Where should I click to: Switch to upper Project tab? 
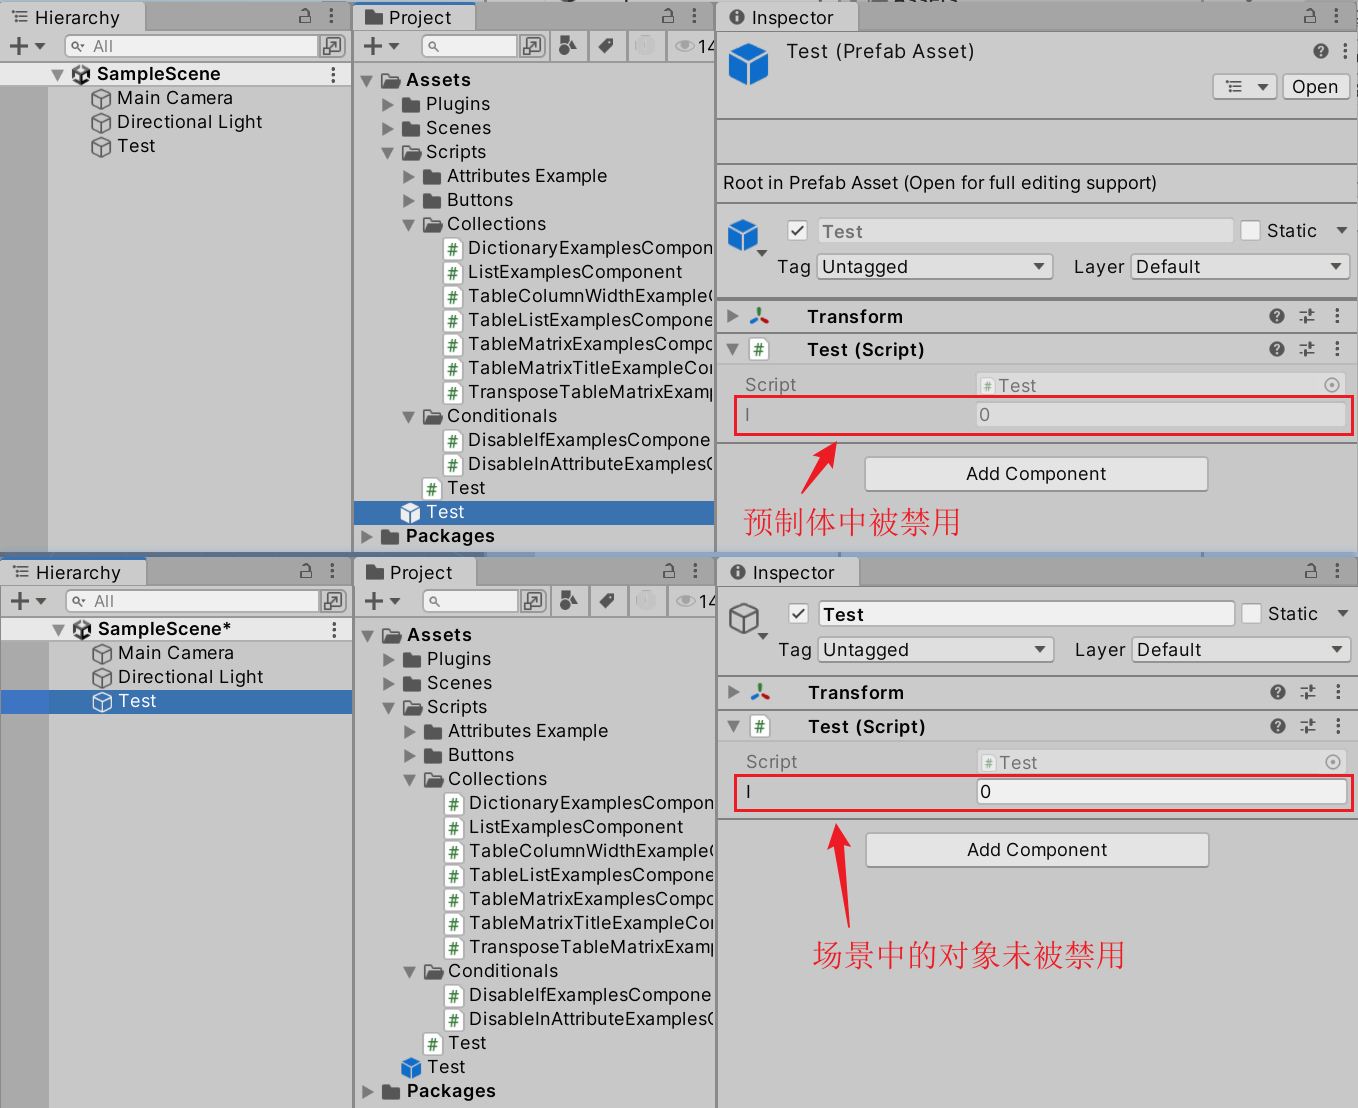415,17
